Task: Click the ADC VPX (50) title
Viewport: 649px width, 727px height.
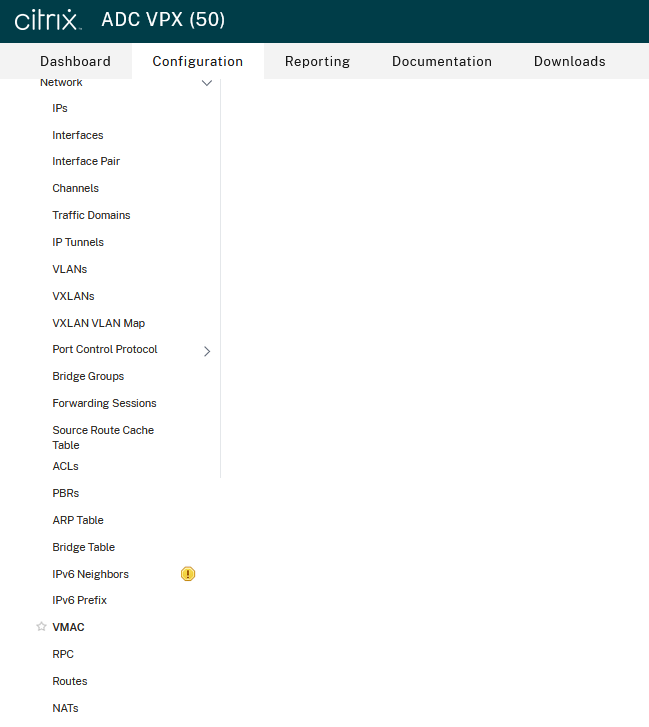Action: tap(163, 19)
